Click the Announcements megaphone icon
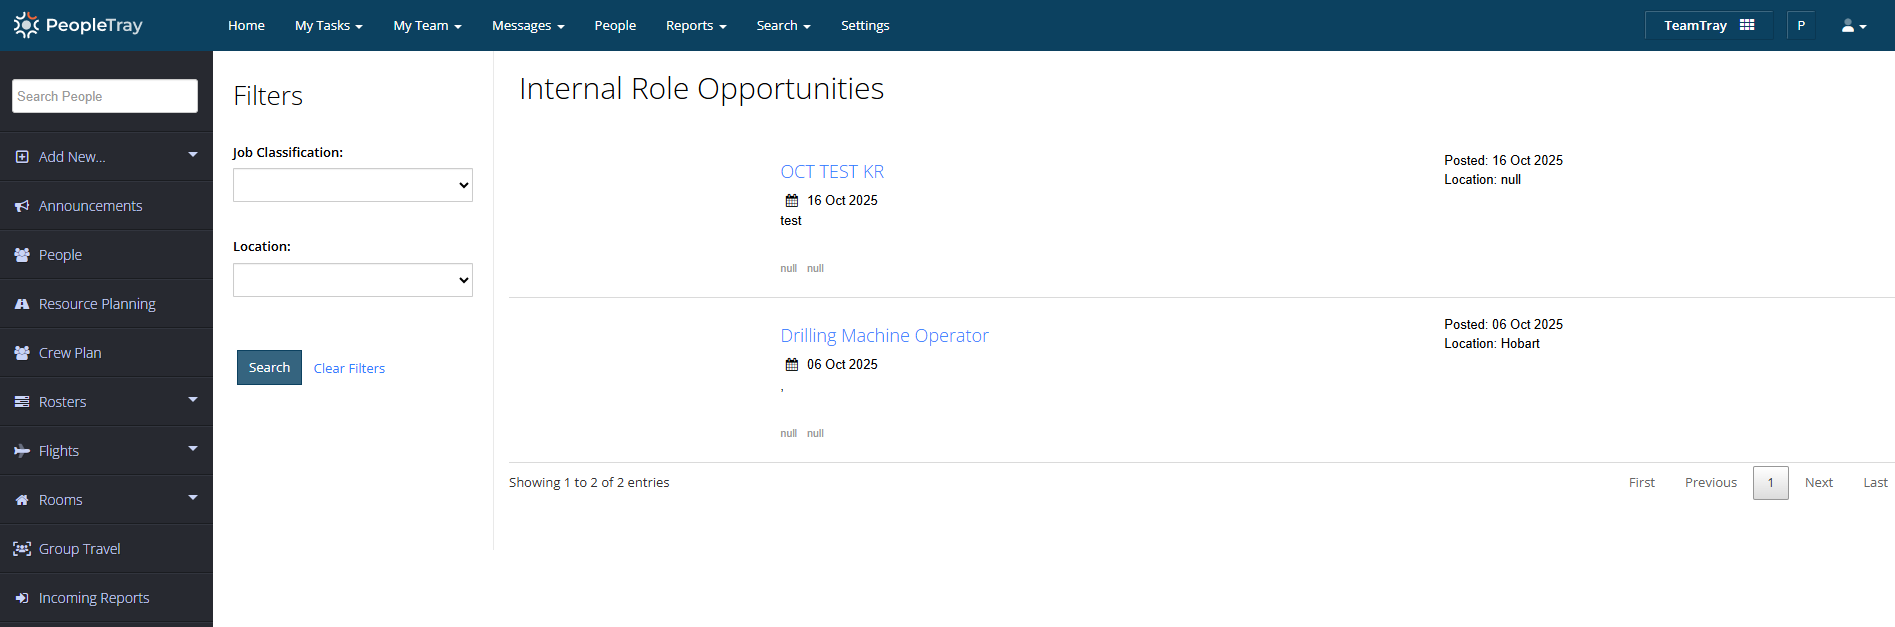 point(22,206)
